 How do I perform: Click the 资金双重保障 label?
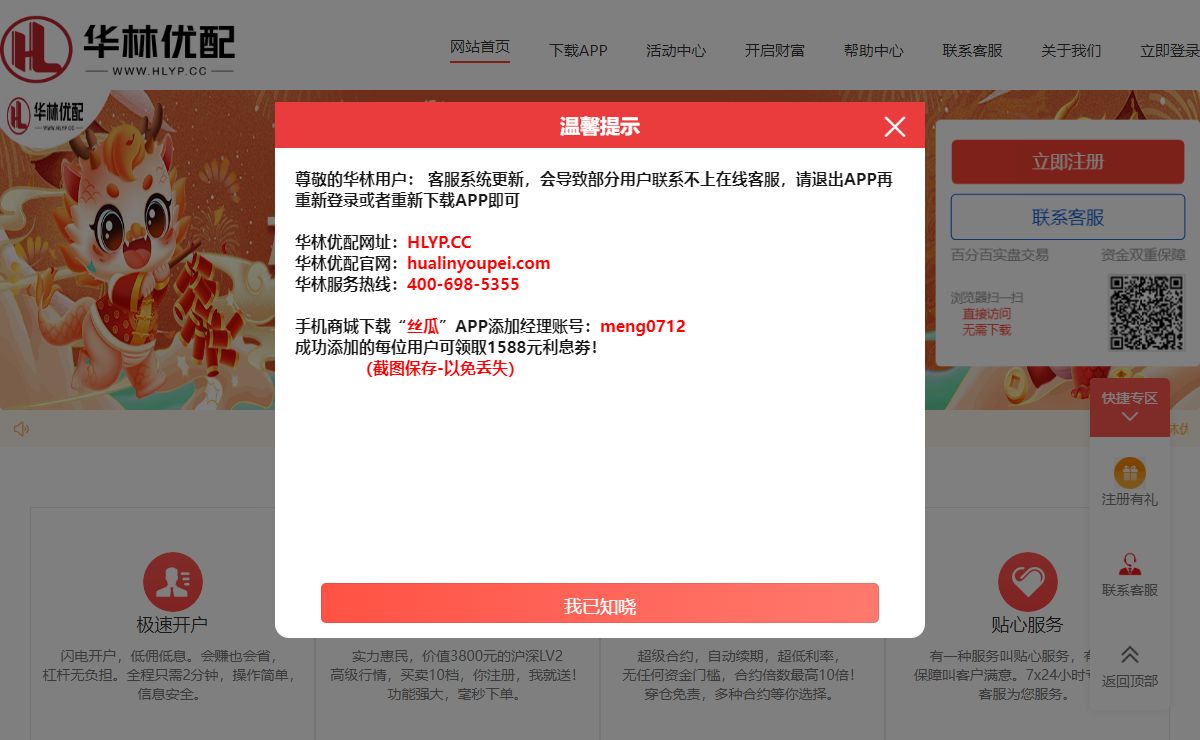(1143, 255)
